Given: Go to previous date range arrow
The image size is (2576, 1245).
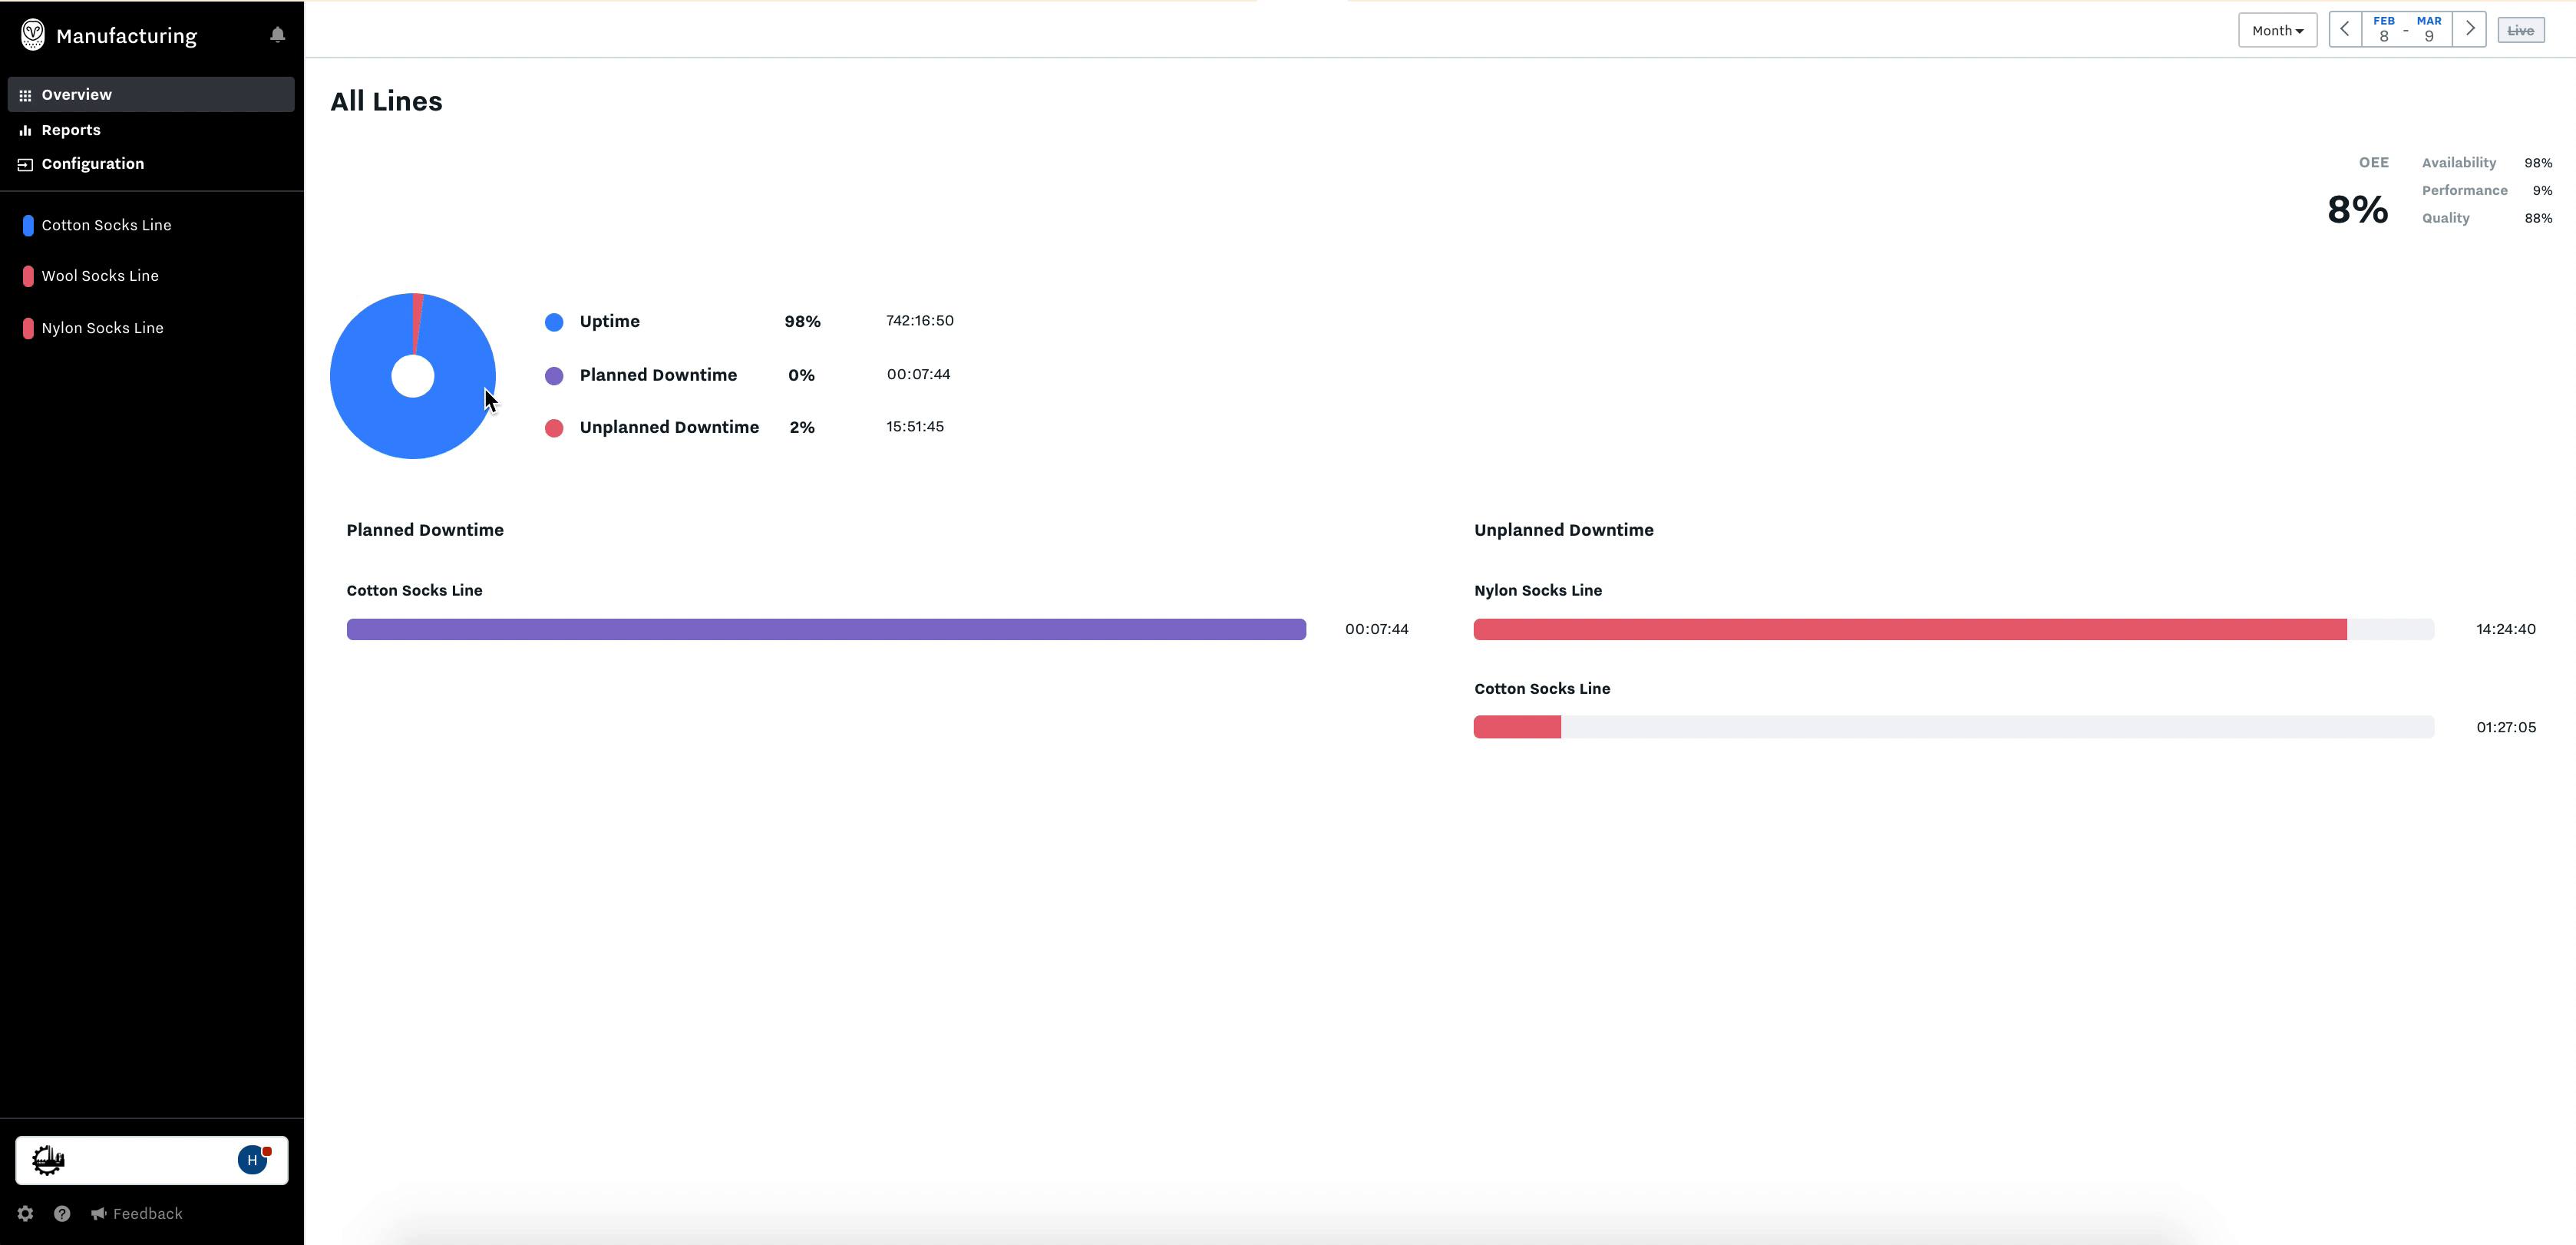Looking at the screenshot, I should [x=2345, y=29].
